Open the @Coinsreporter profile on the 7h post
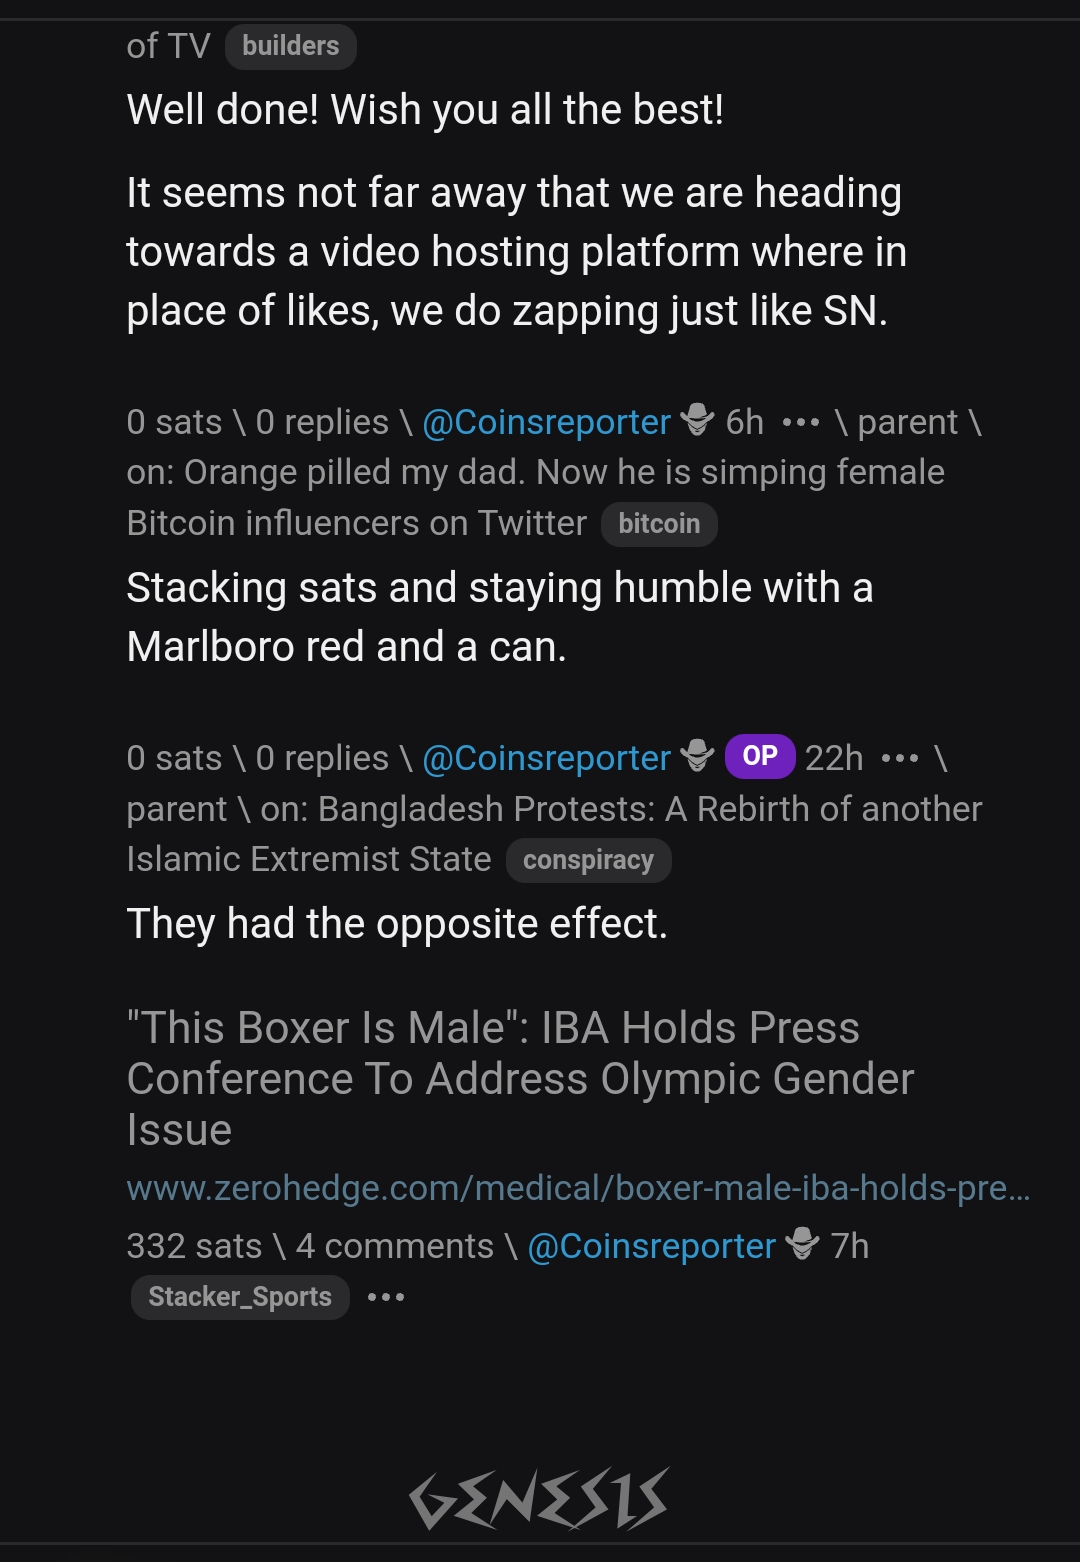Viewport: 1080px width, 1562px height. 651,1246
